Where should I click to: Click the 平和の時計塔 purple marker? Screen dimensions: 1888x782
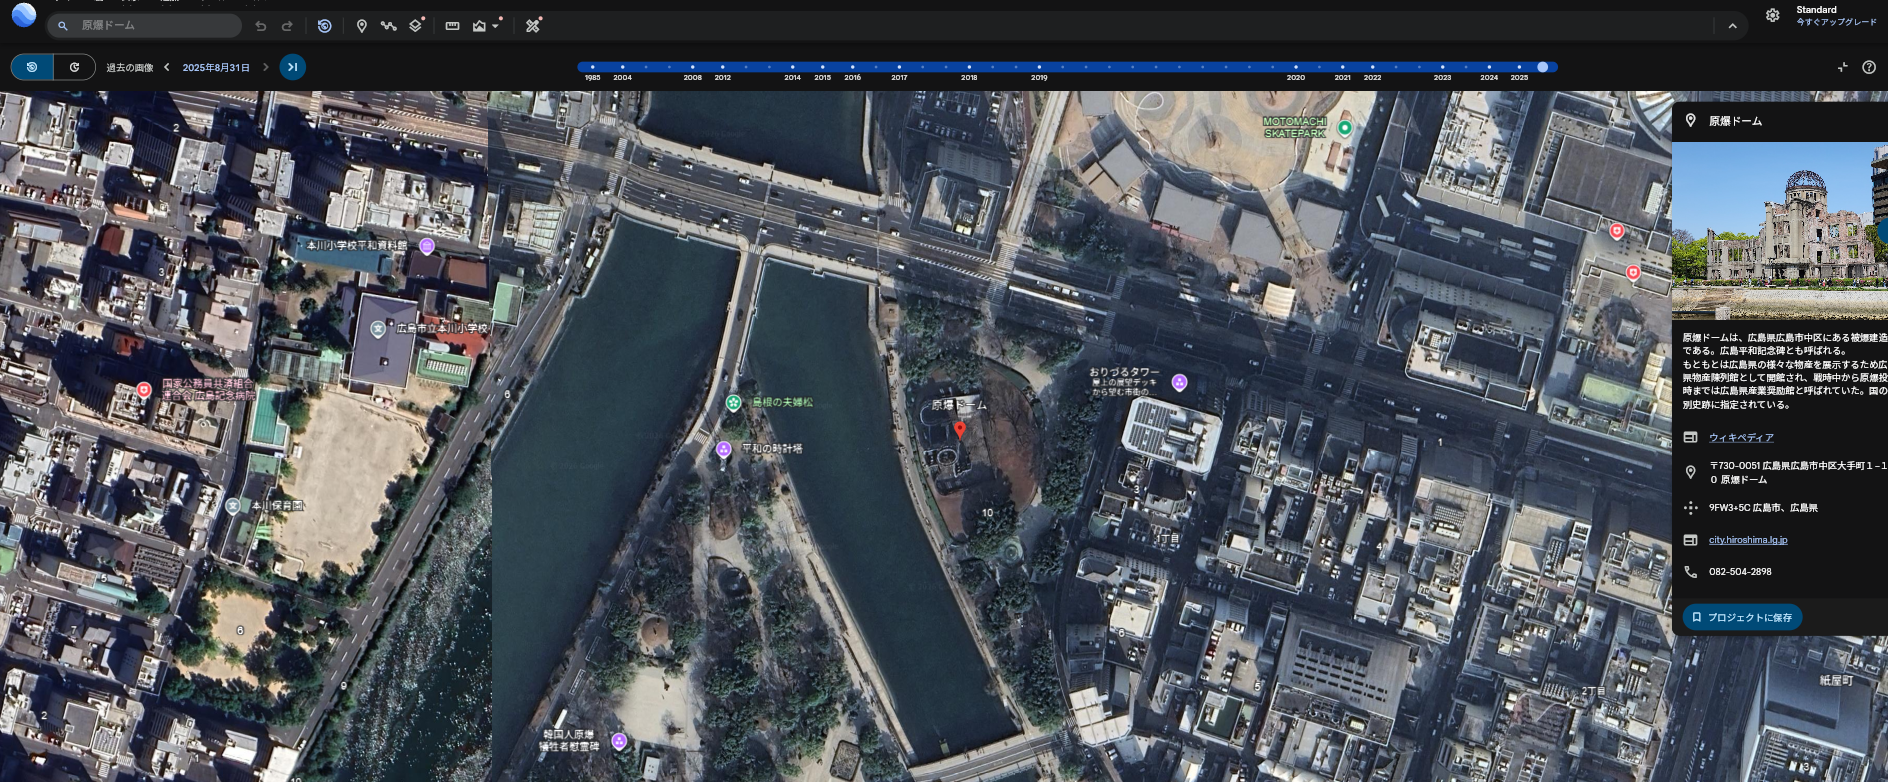pyautogui.click(x=724, y=449)
